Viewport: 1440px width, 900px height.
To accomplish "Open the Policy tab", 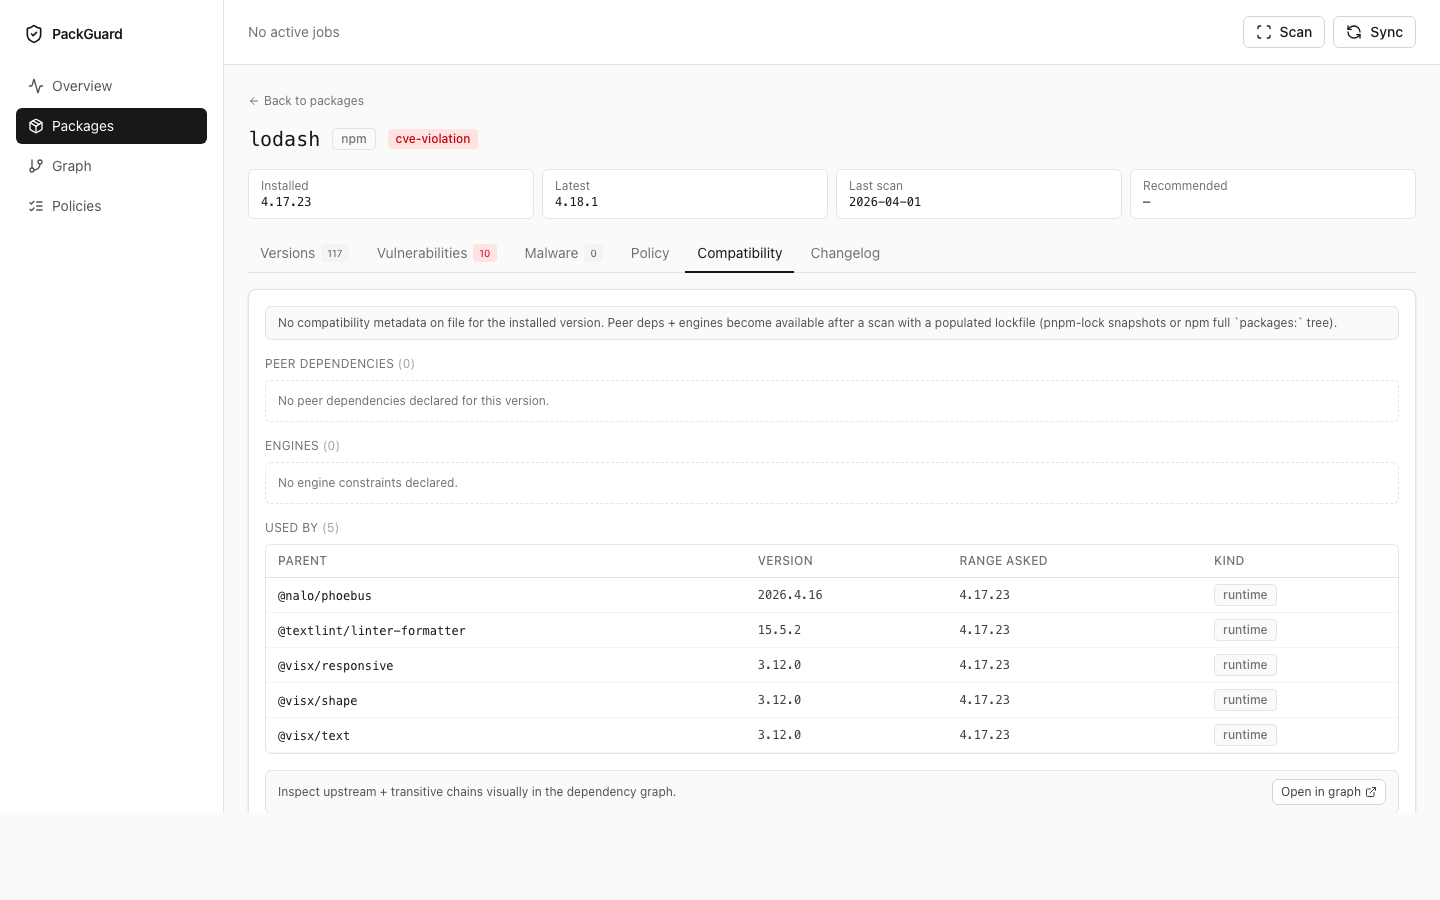I will [x=650, y=253].
